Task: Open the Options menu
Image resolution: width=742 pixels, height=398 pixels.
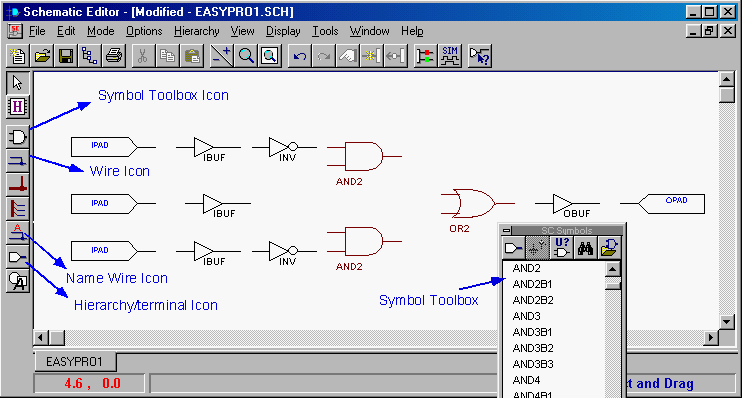Action: [144, 31]
